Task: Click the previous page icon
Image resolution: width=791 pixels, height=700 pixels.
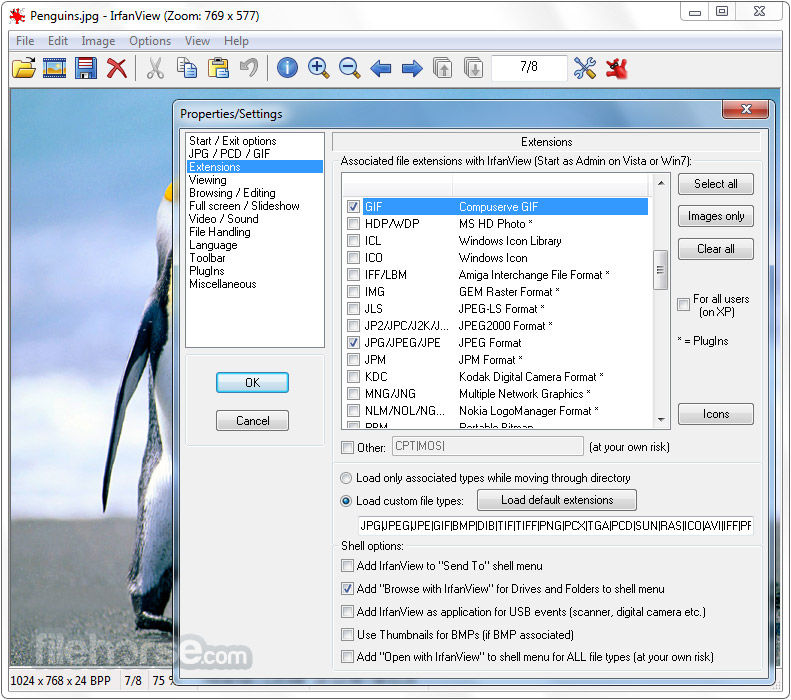Action: (x=442, y=68)
